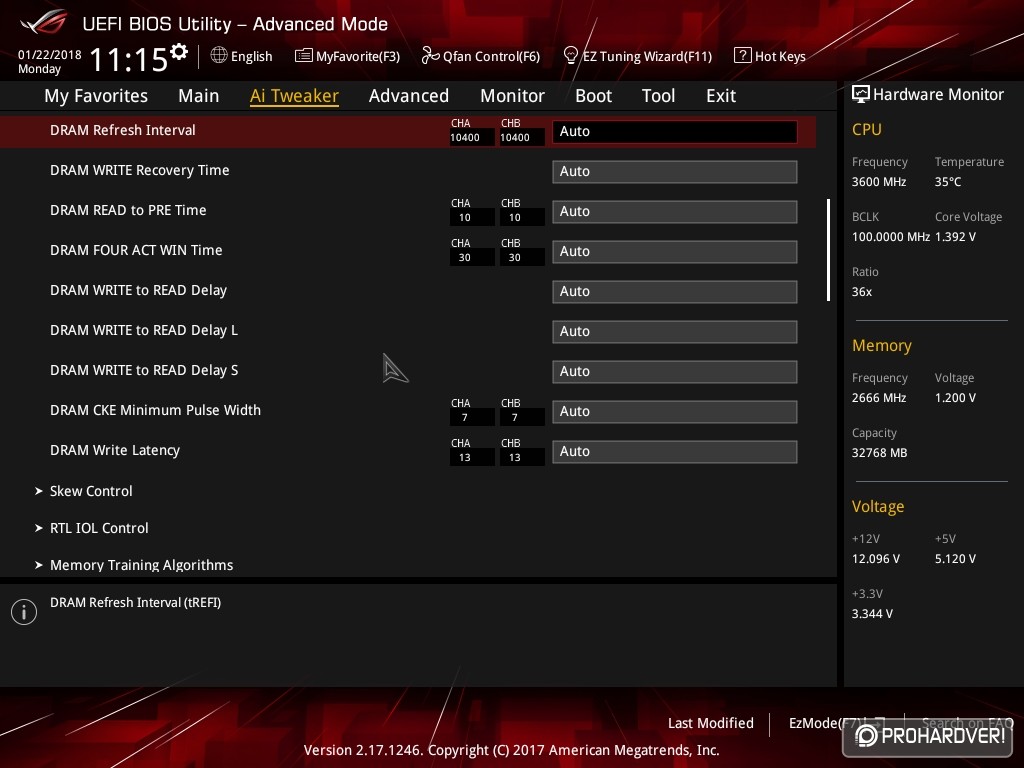Click the globe language icon
This screenshot has width=1024, height=768.
point(219,56)
